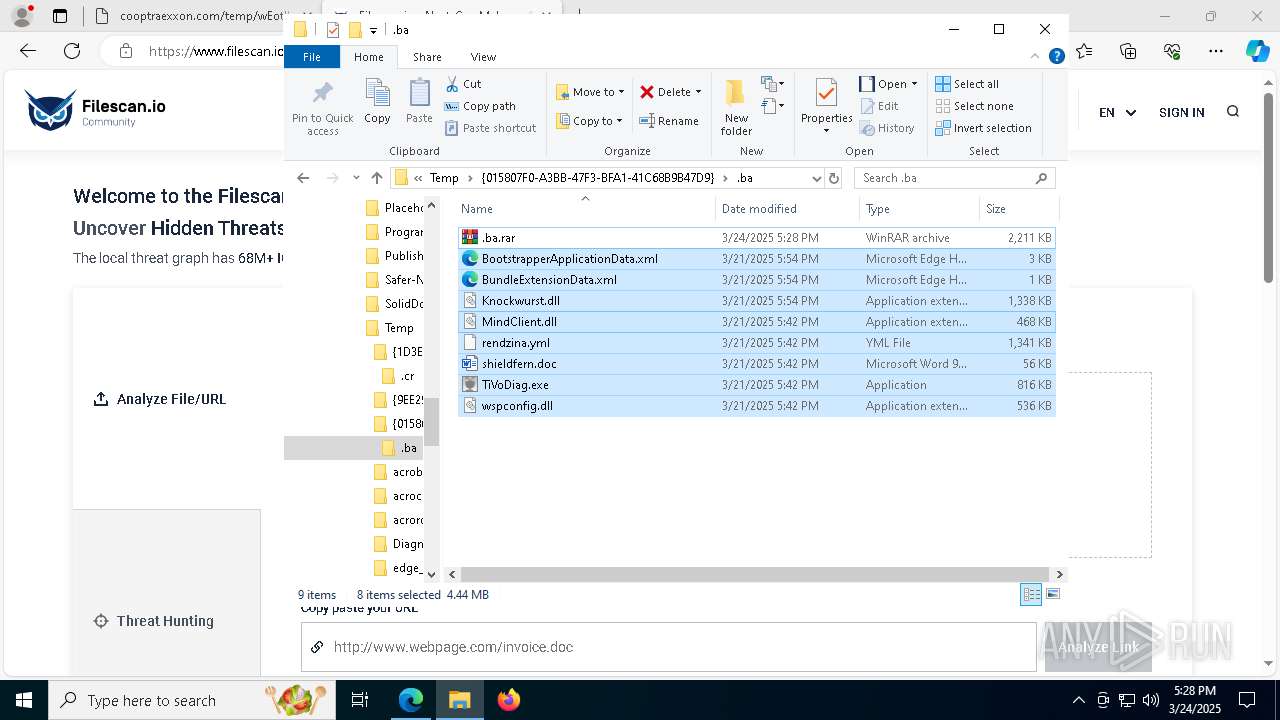Click the Cut scissors option

463,84
